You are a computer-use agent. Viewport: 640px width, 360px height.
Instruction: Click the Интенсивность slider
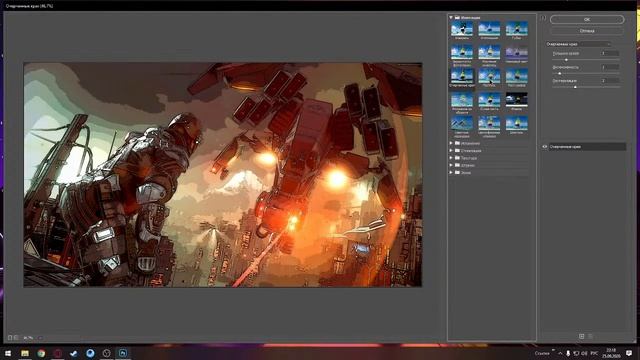point(586,73)
